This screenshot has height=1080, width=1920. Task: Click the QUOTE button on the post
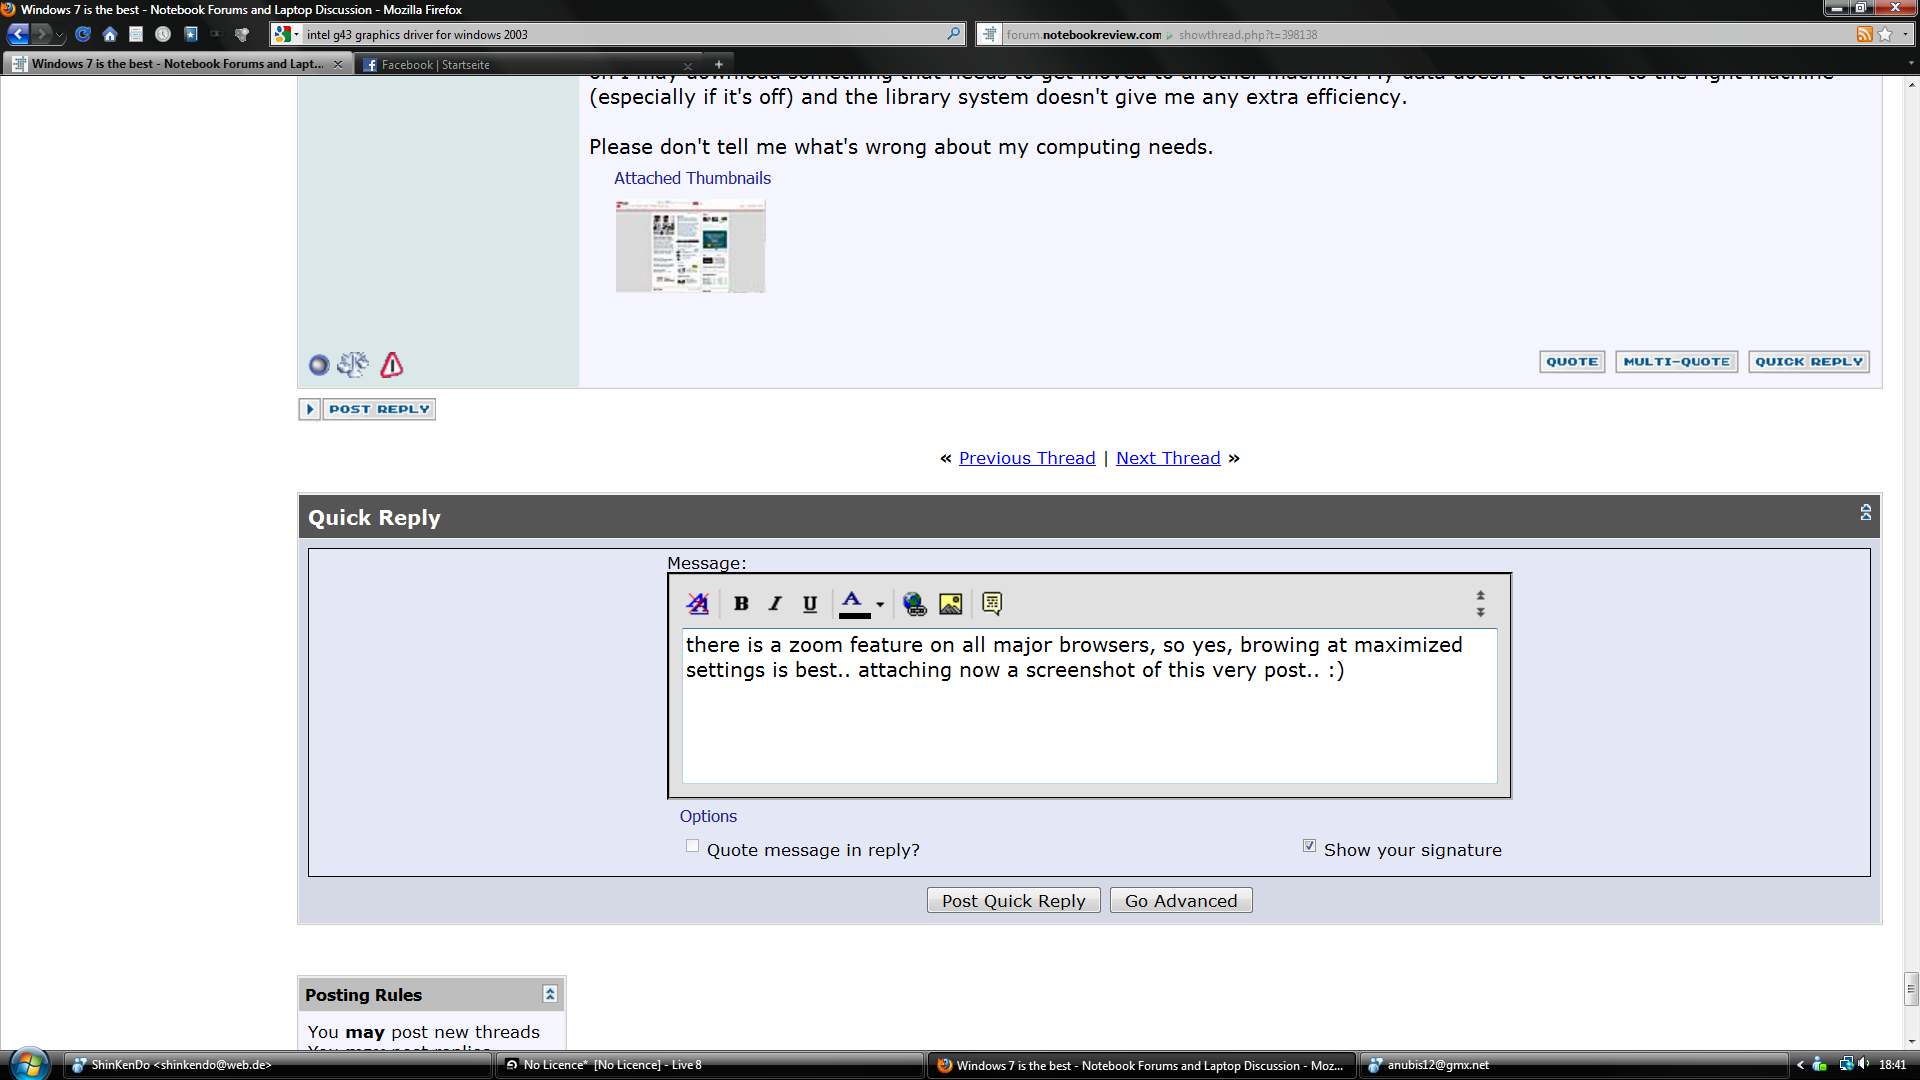click(x=1572, y=362)
